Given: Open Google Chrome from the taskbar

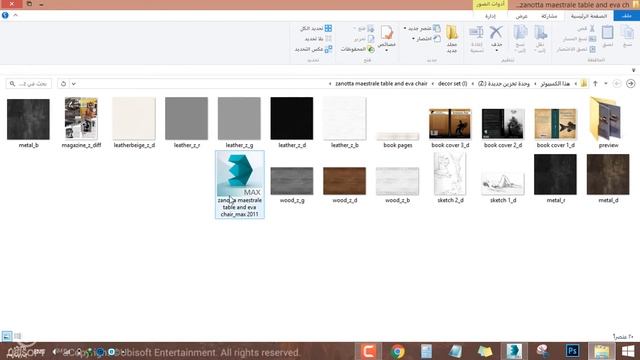Looking at the screenshot, I should (398, 351).
